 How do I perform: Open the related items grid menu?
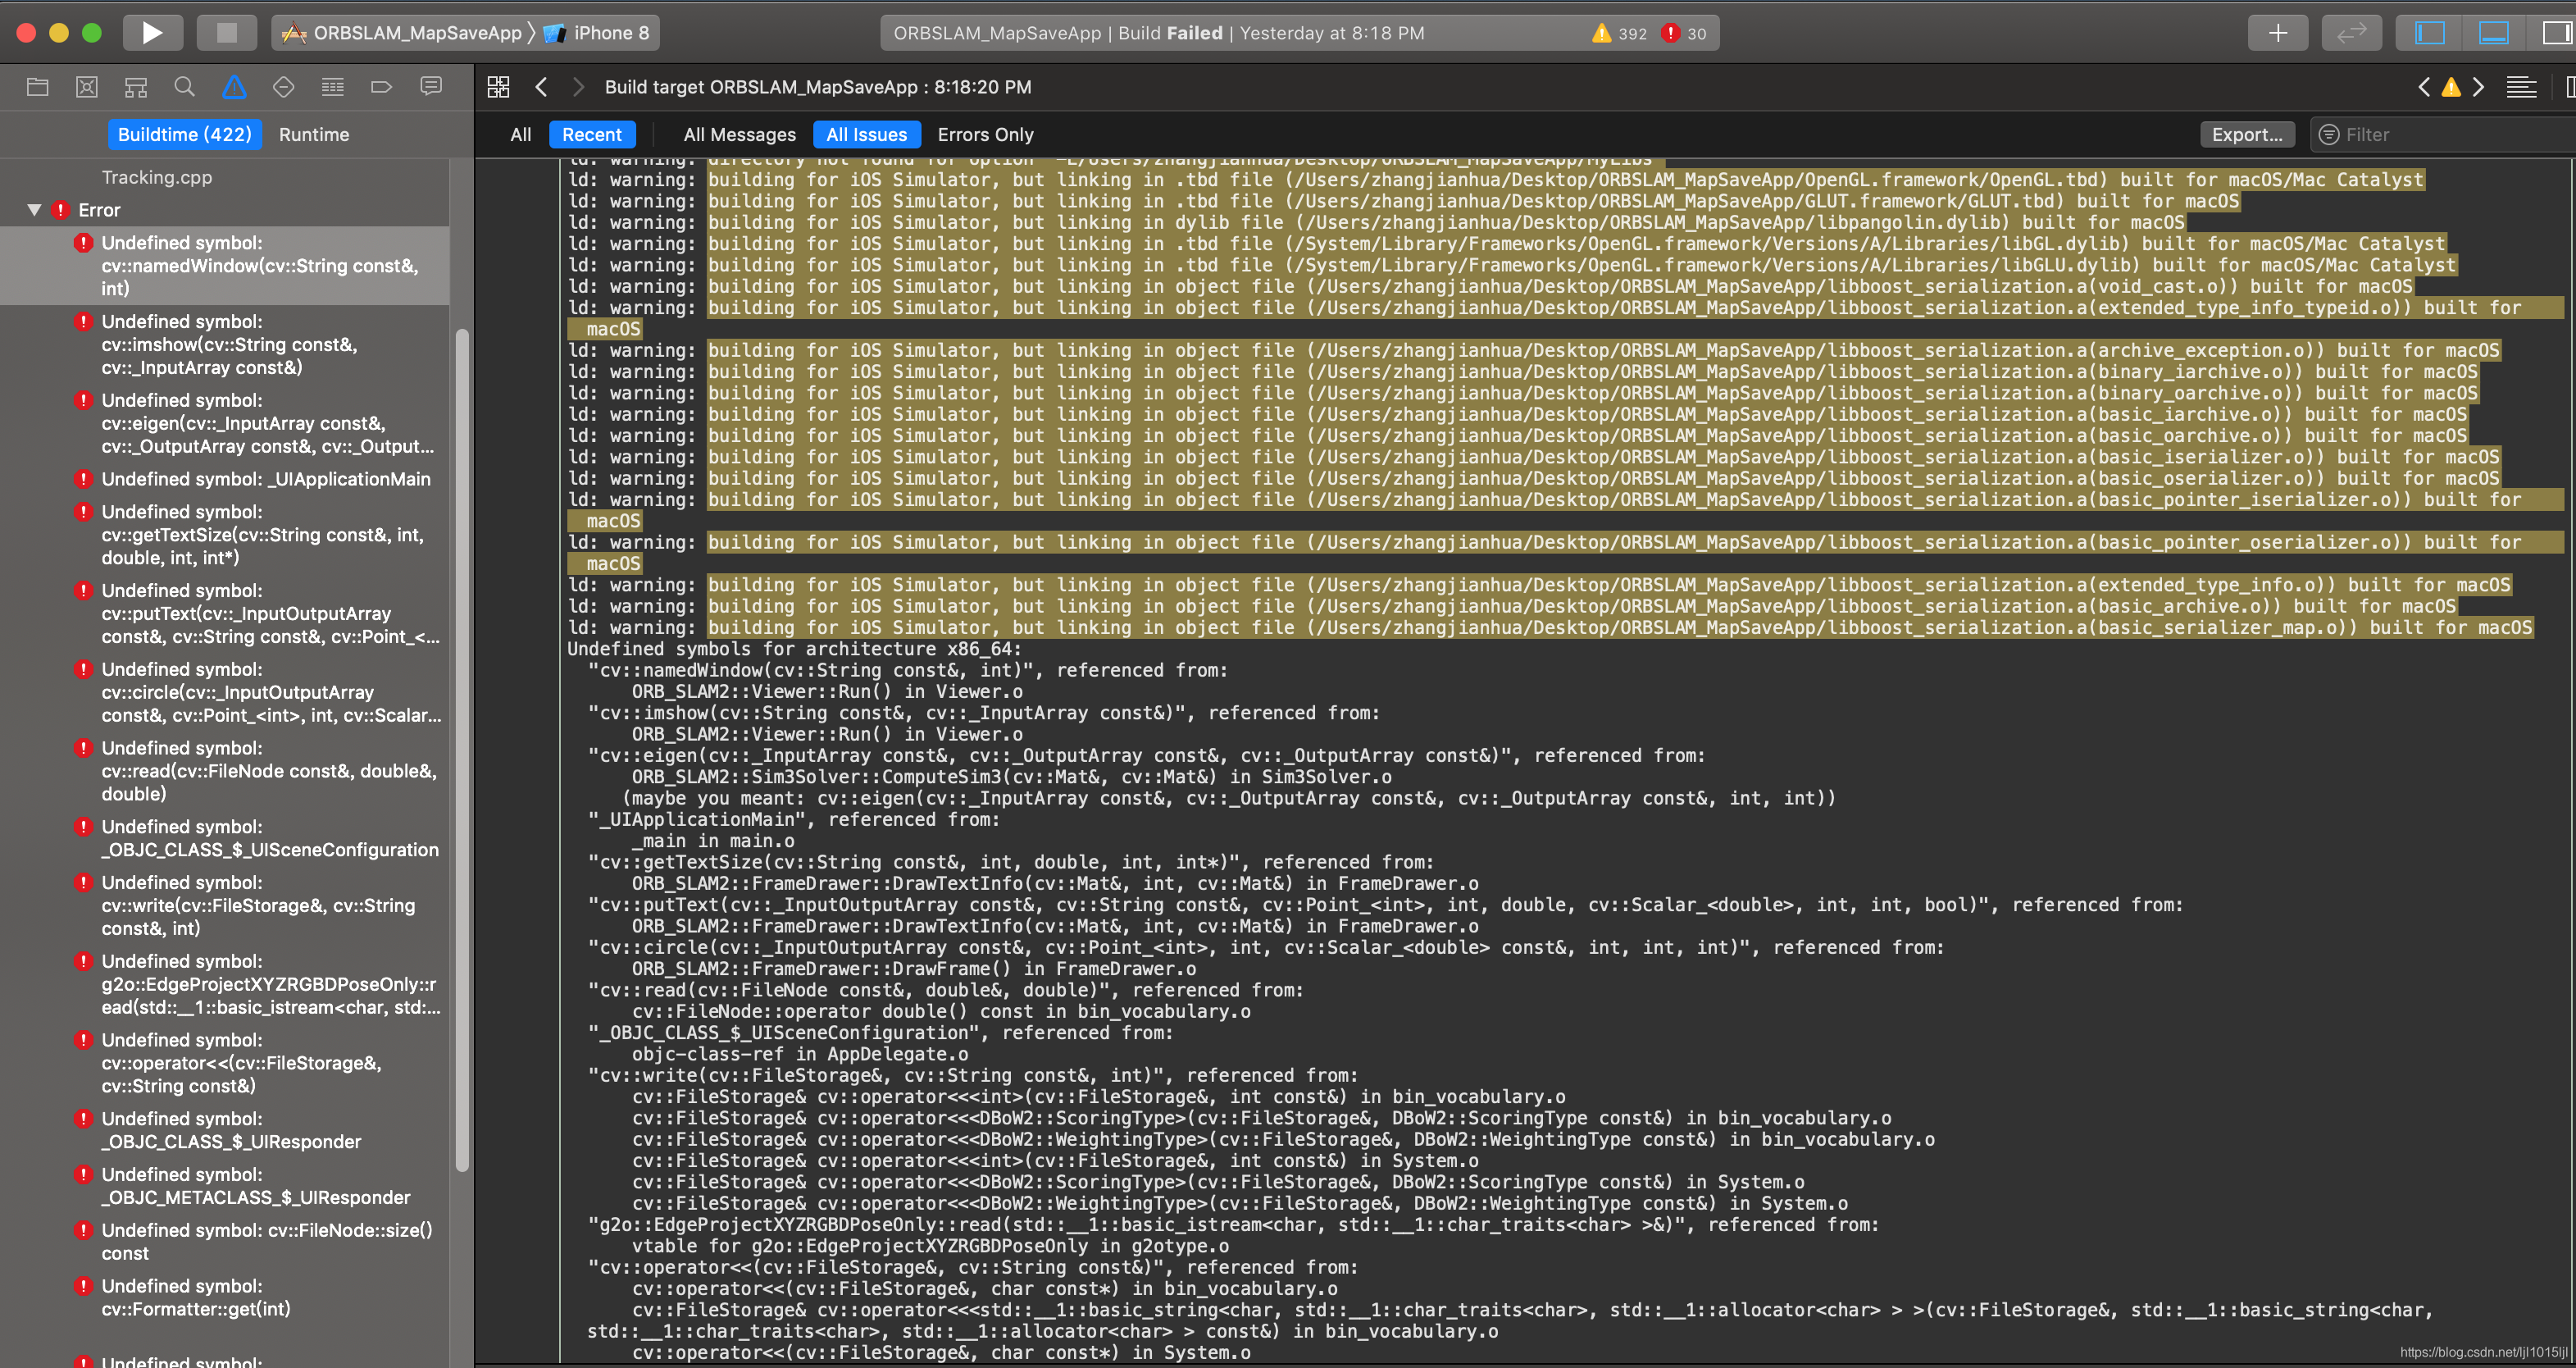point(498,87)
